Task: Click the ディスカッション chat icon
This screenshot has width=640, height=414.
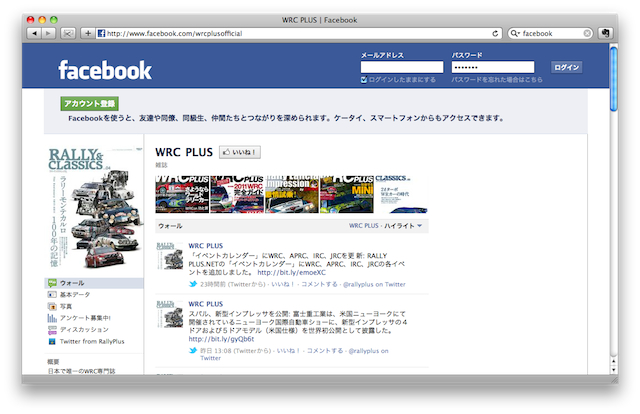Action: (52, 330)
